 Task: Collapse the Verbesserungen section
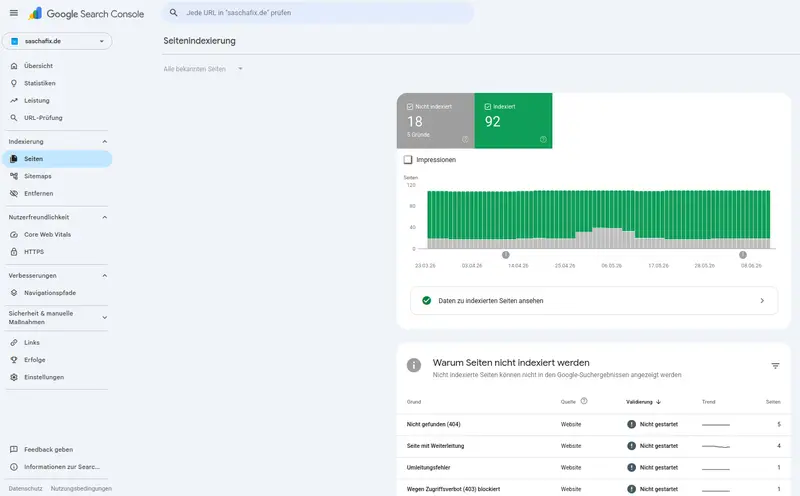(x=105, y=276)
